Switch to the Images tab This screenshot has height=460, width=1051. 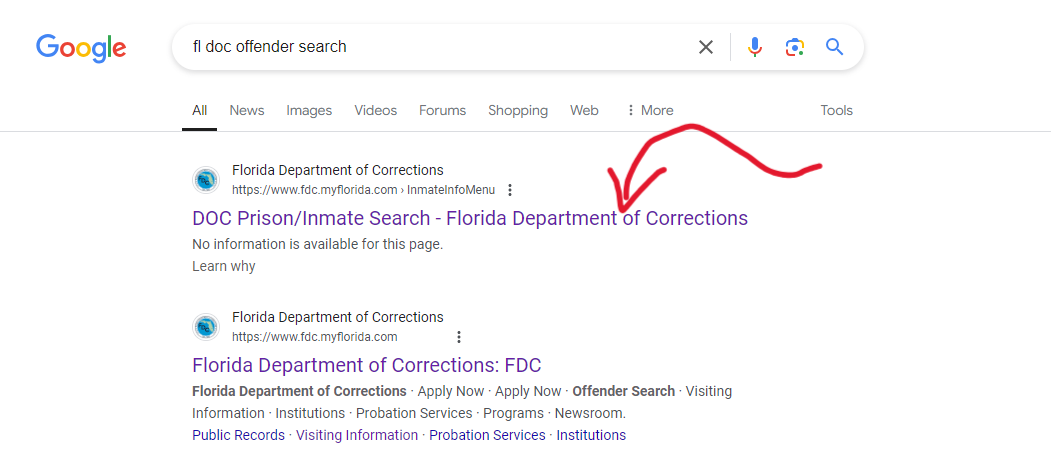click(309, 111)
